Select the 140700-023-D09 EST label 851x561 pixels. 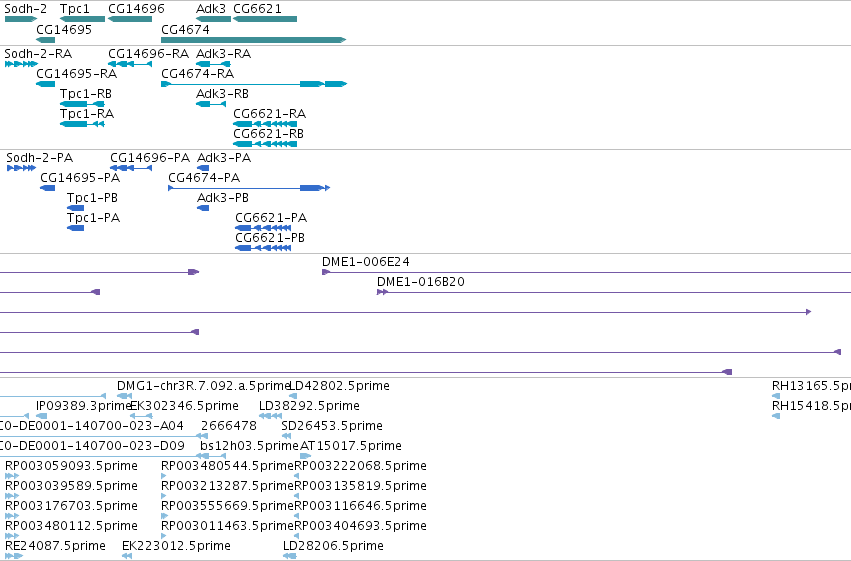tap(92, 447)
